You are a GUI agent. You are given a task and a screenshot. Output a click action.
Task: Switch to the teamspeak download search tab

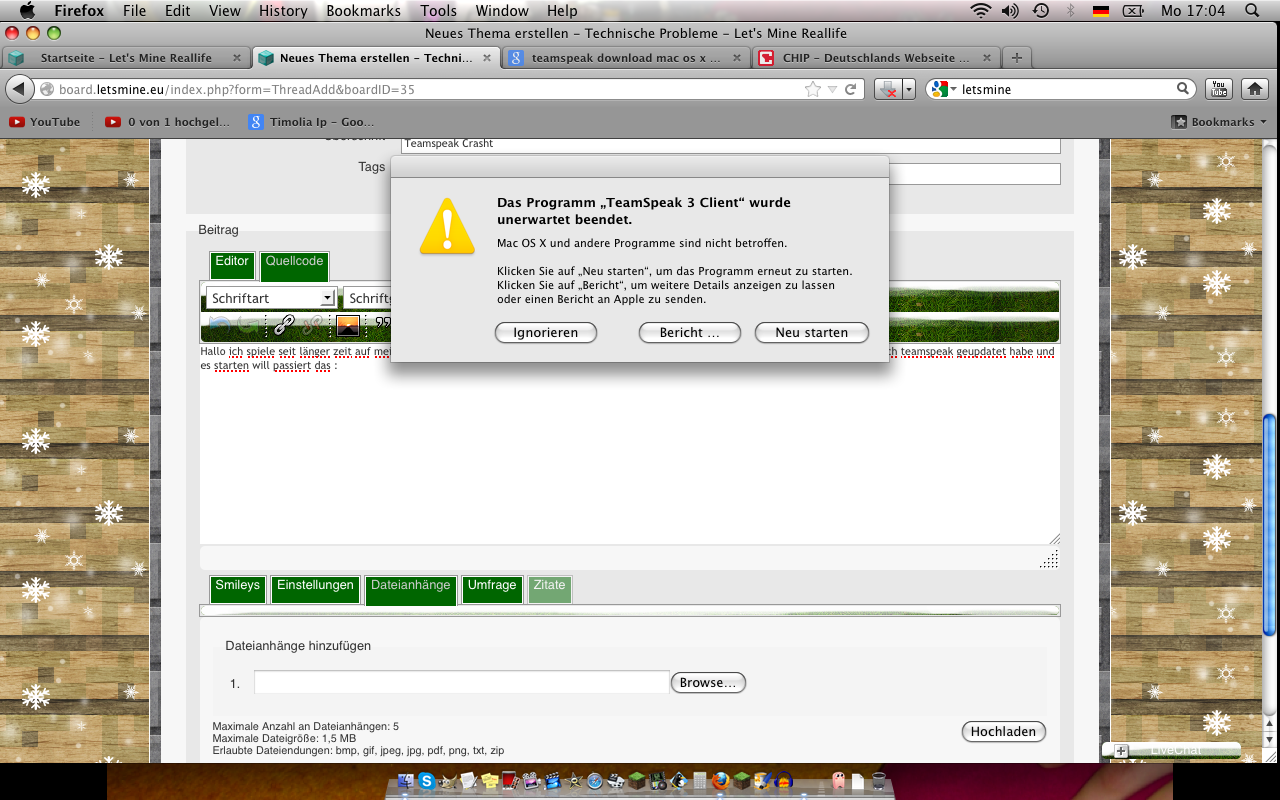pyautogui.click(x=626, y=58)
